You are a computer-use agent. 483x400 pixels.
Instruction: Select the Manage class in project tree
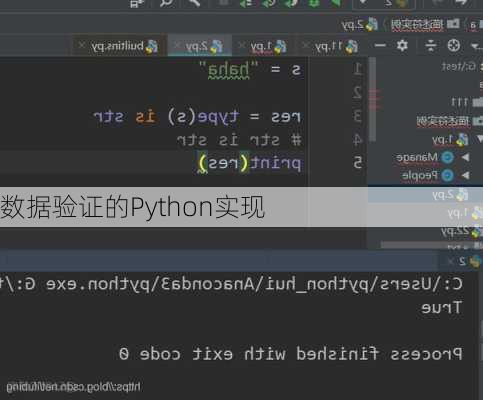(425, 157)
